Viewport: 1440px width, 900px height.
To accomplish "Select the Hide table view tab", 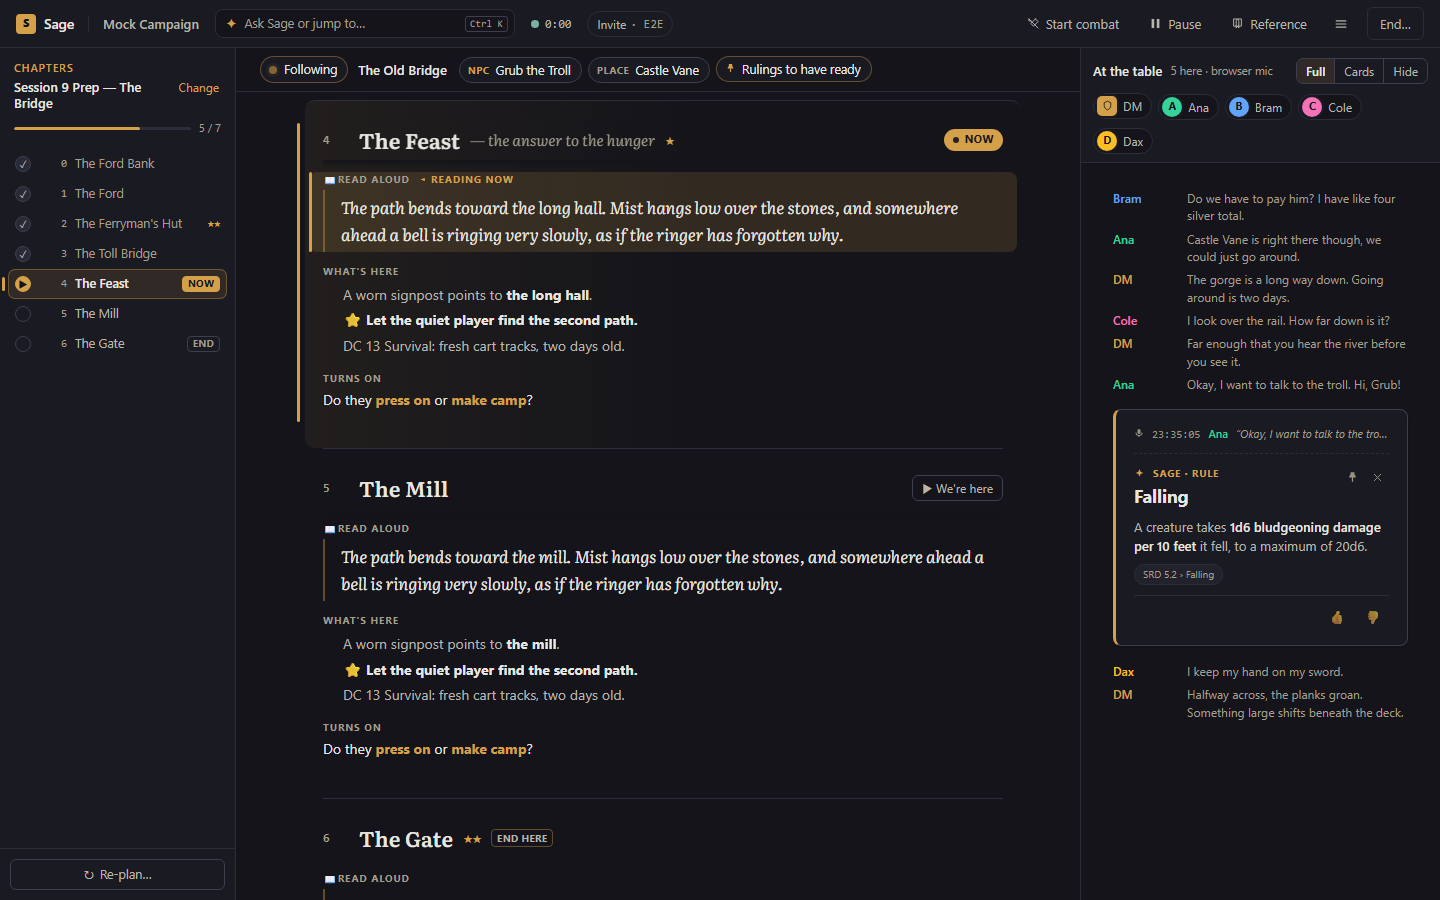I will click(x=1405, y=71).
